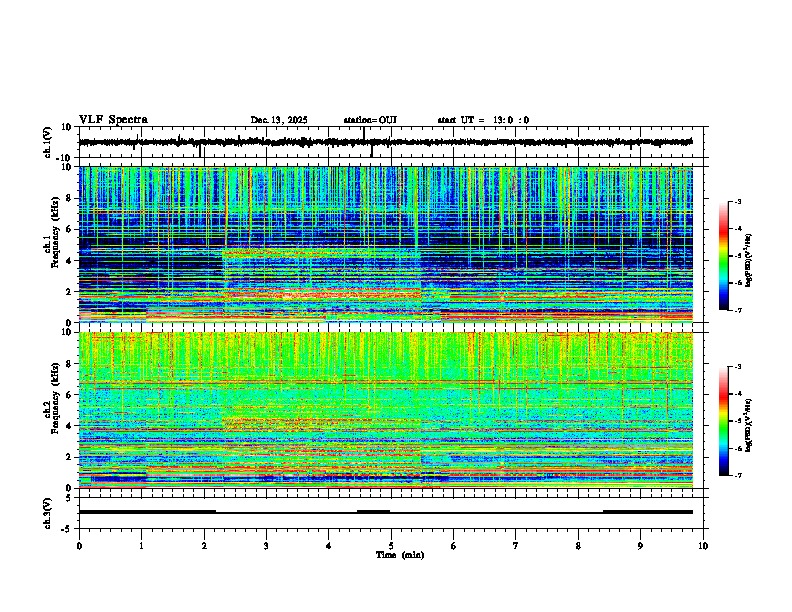Click the time axis tick label "5"
This screenshot has height=612, width=792.
(x=391, y=545)
